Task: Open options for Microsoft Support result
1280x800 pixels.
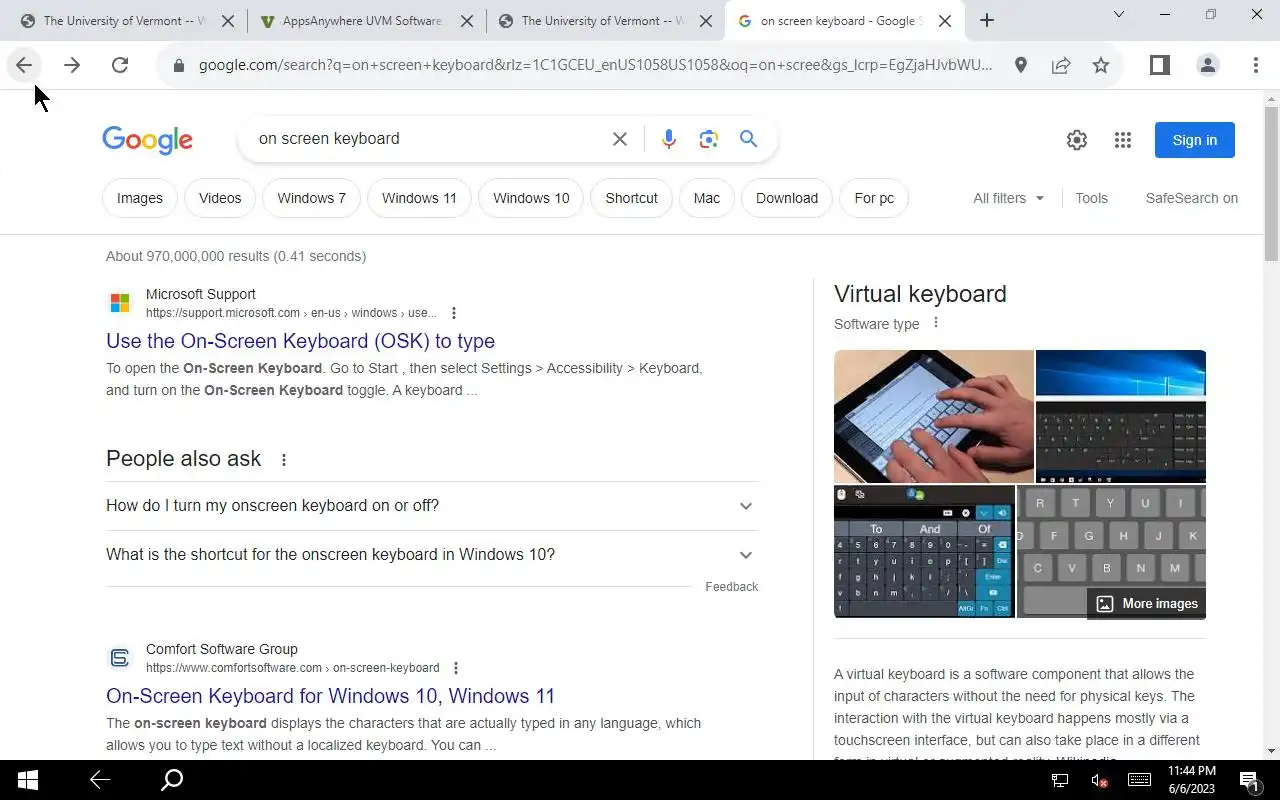Action: point(454,313)
